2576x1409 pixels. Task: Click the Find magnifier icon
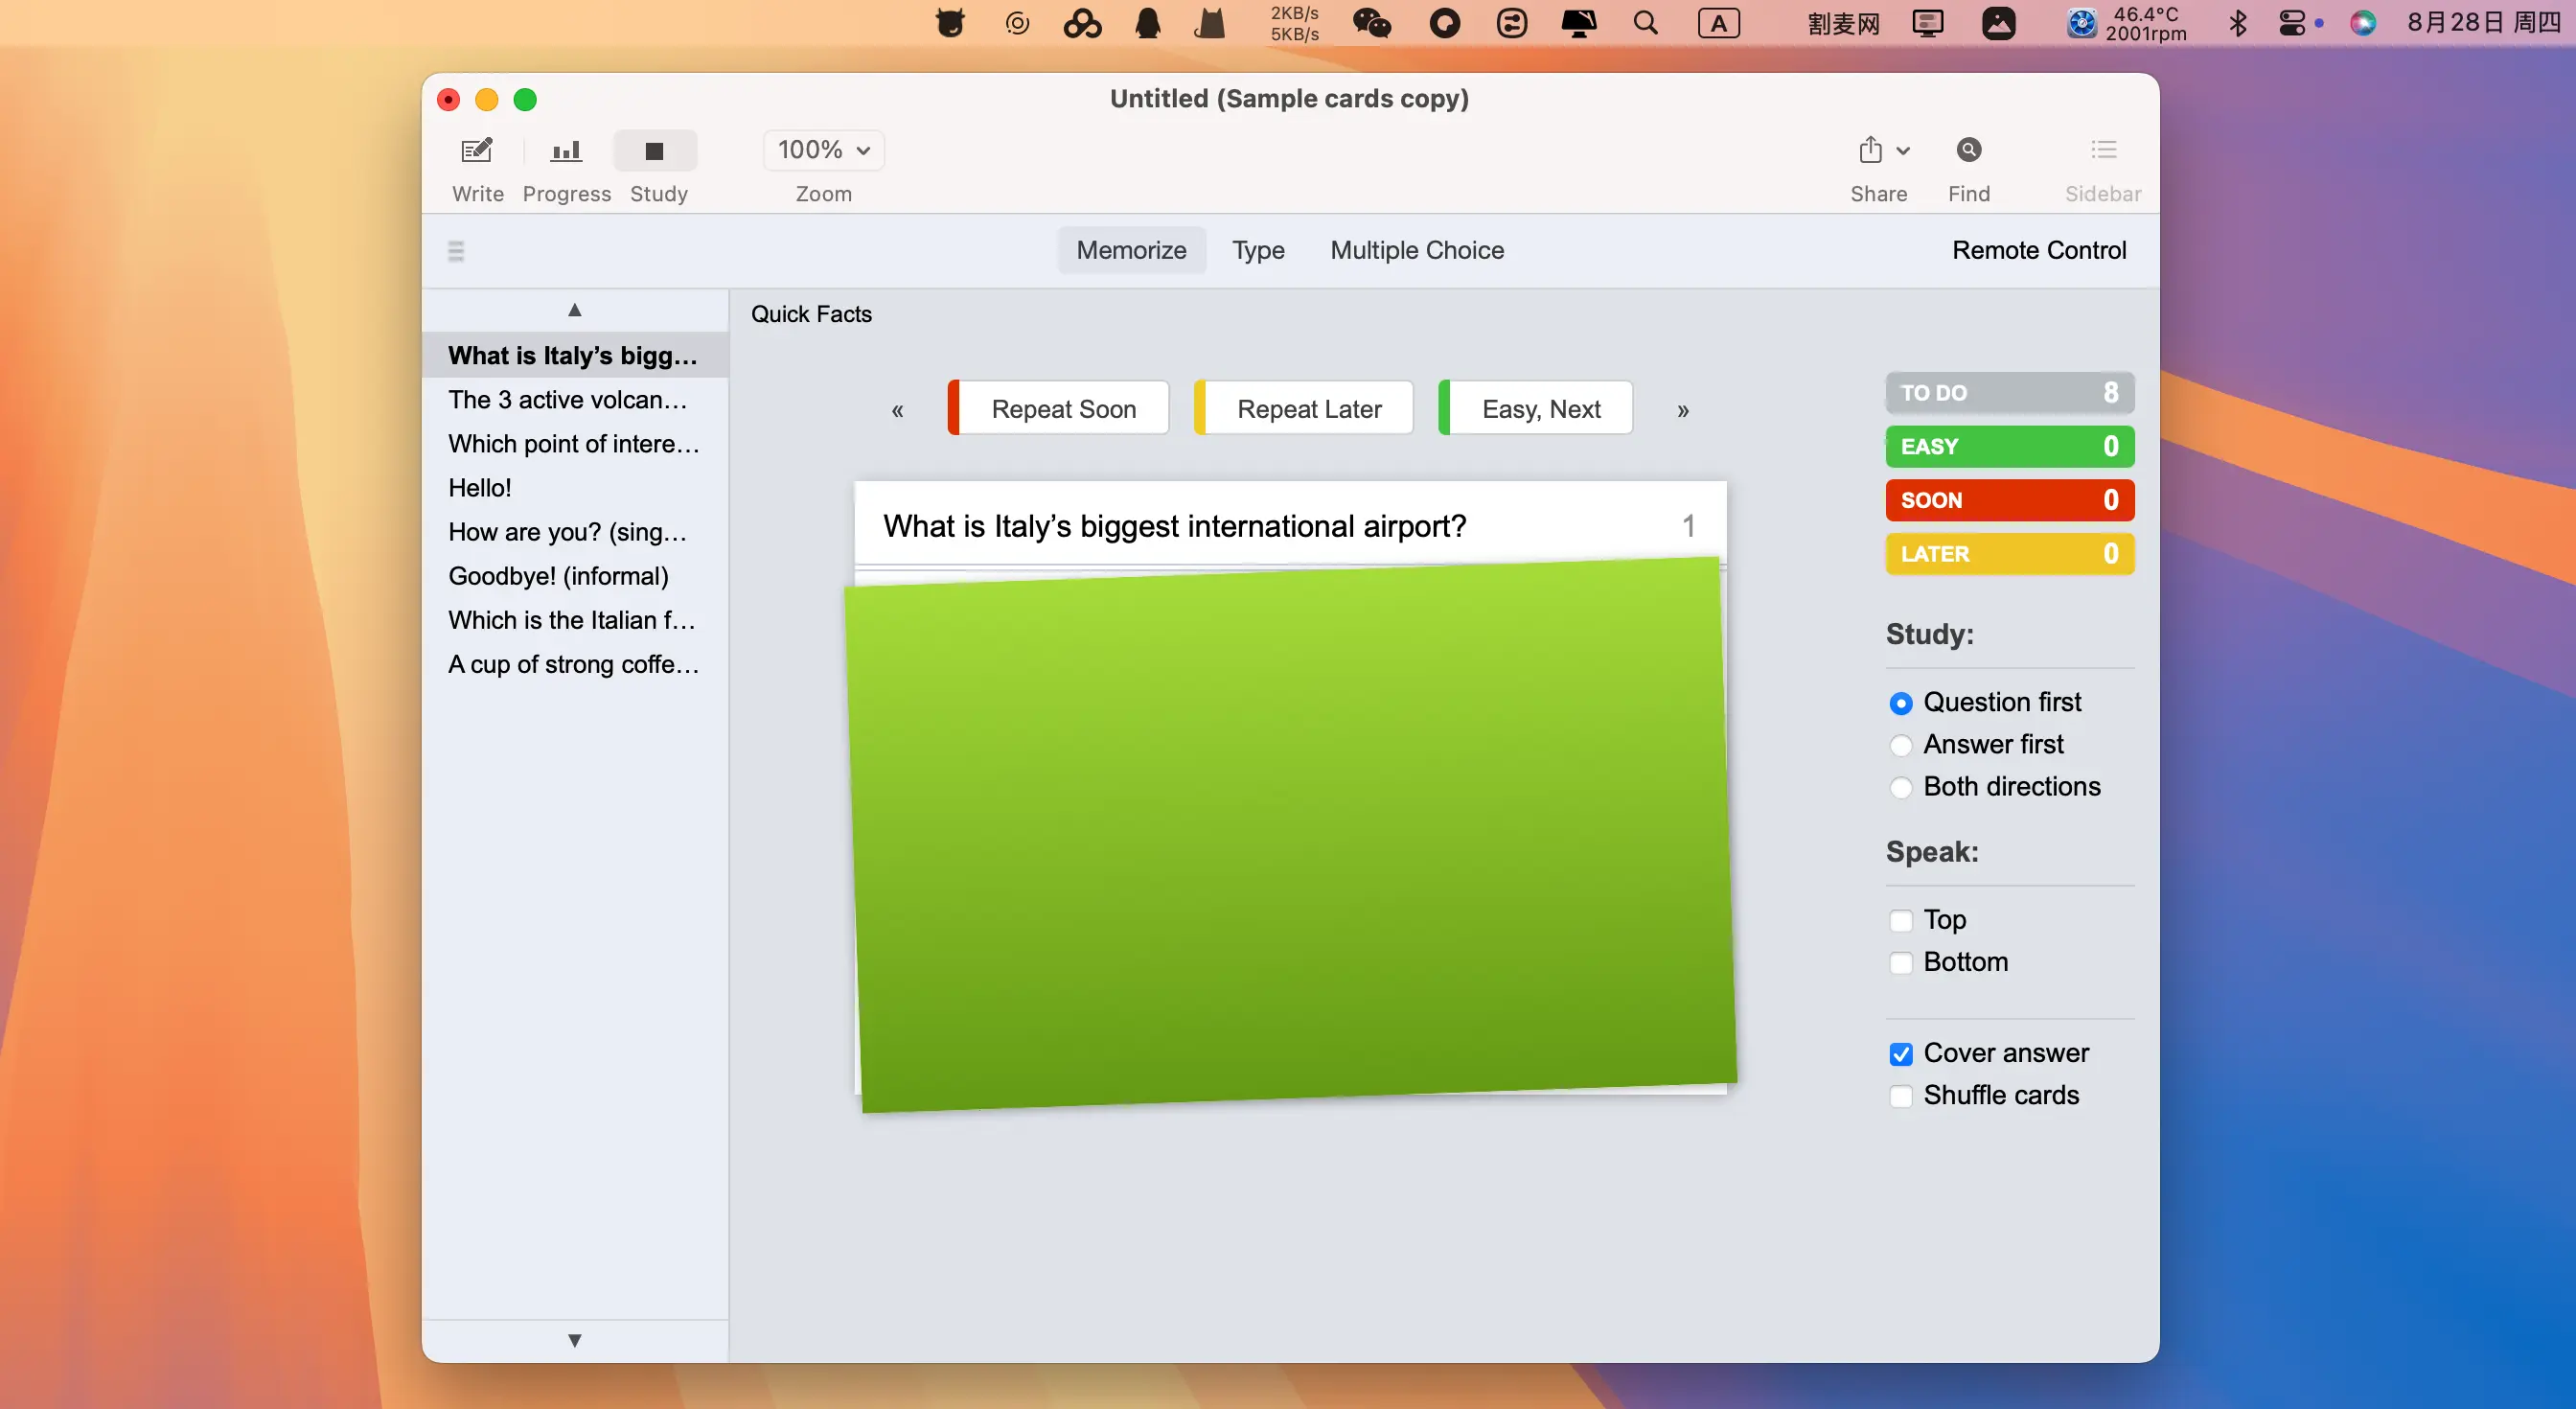click(1968, 150)
